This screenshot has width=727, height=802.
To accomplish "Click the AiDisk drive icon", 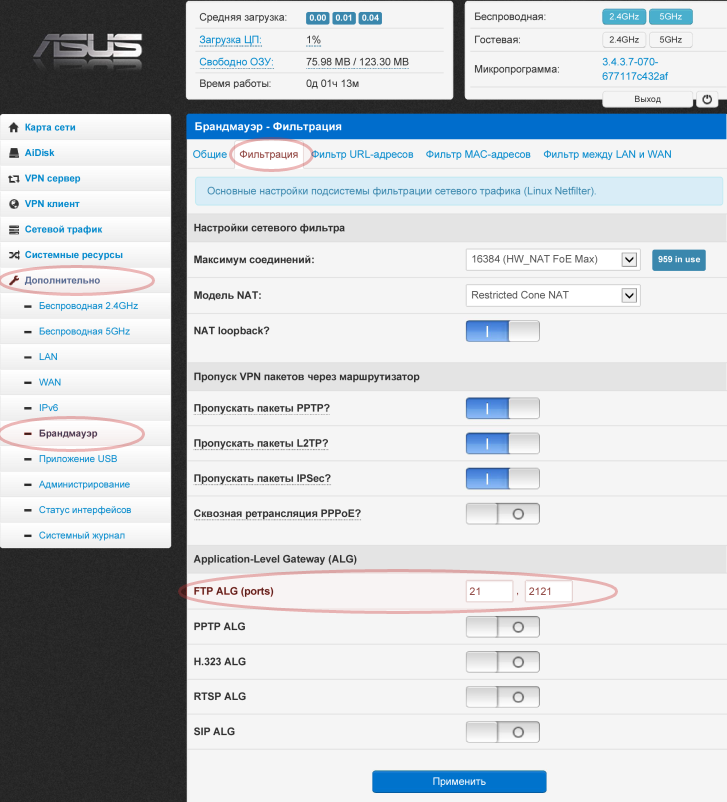I will [x=13, y=153].
